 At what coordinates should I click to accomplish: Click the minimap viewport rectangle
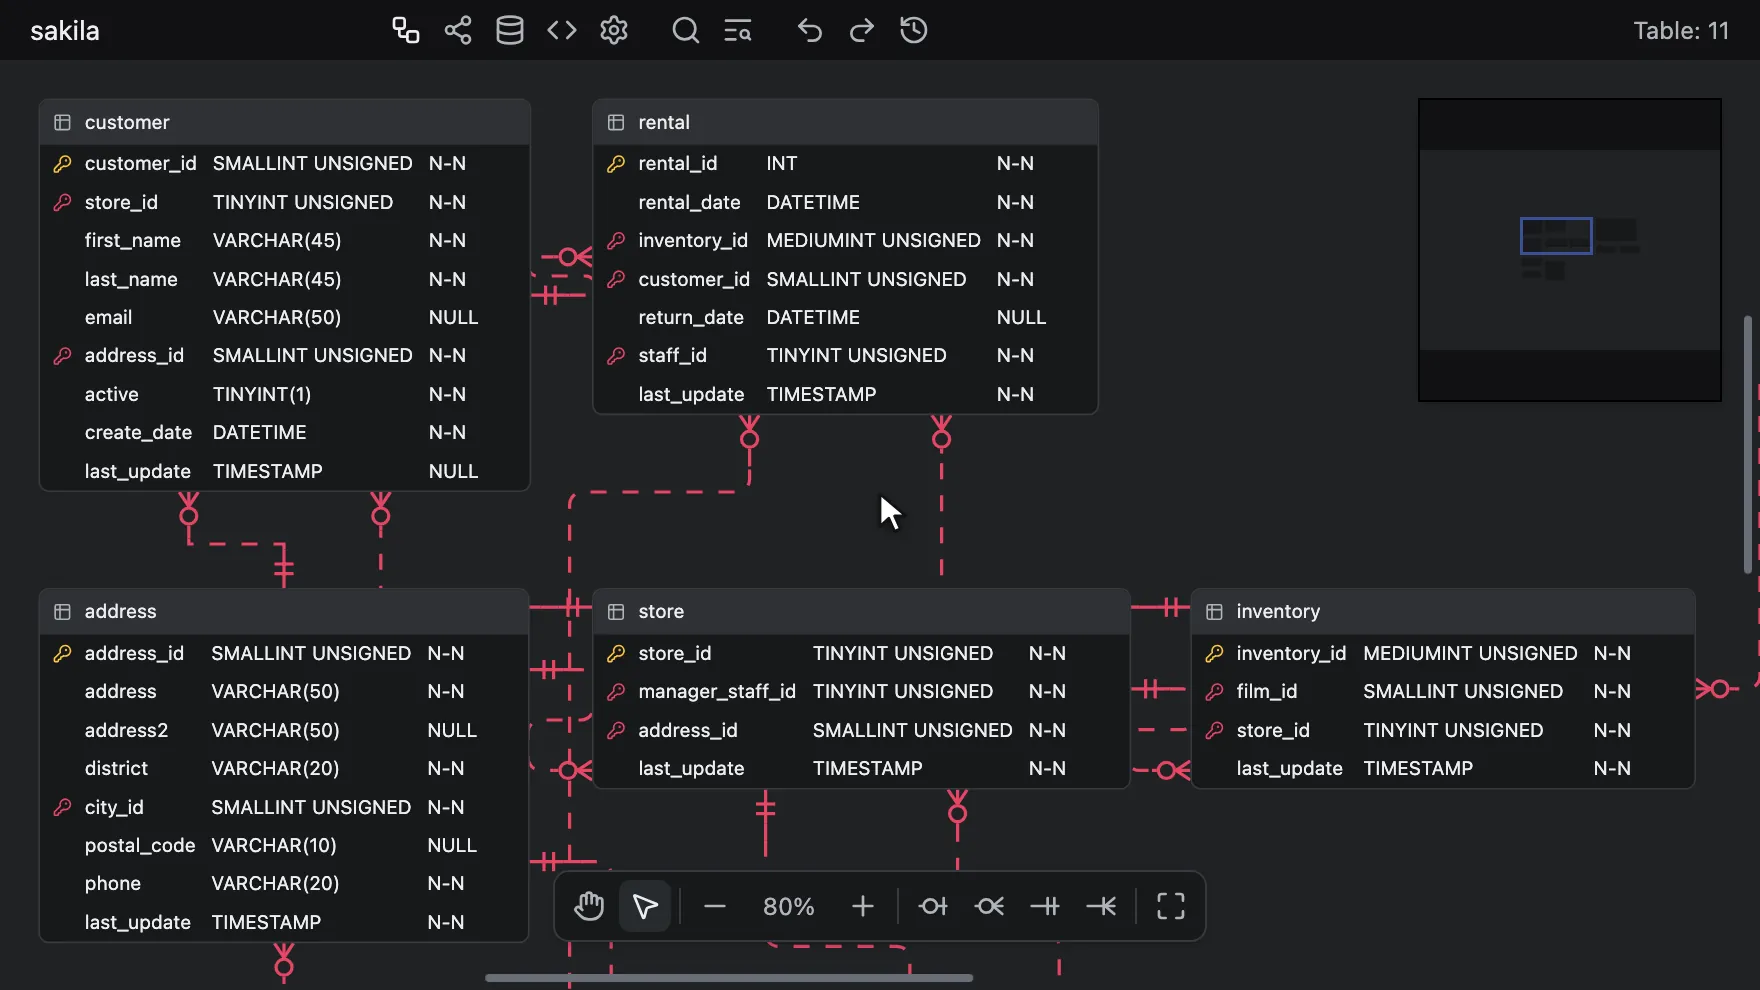1556,236
